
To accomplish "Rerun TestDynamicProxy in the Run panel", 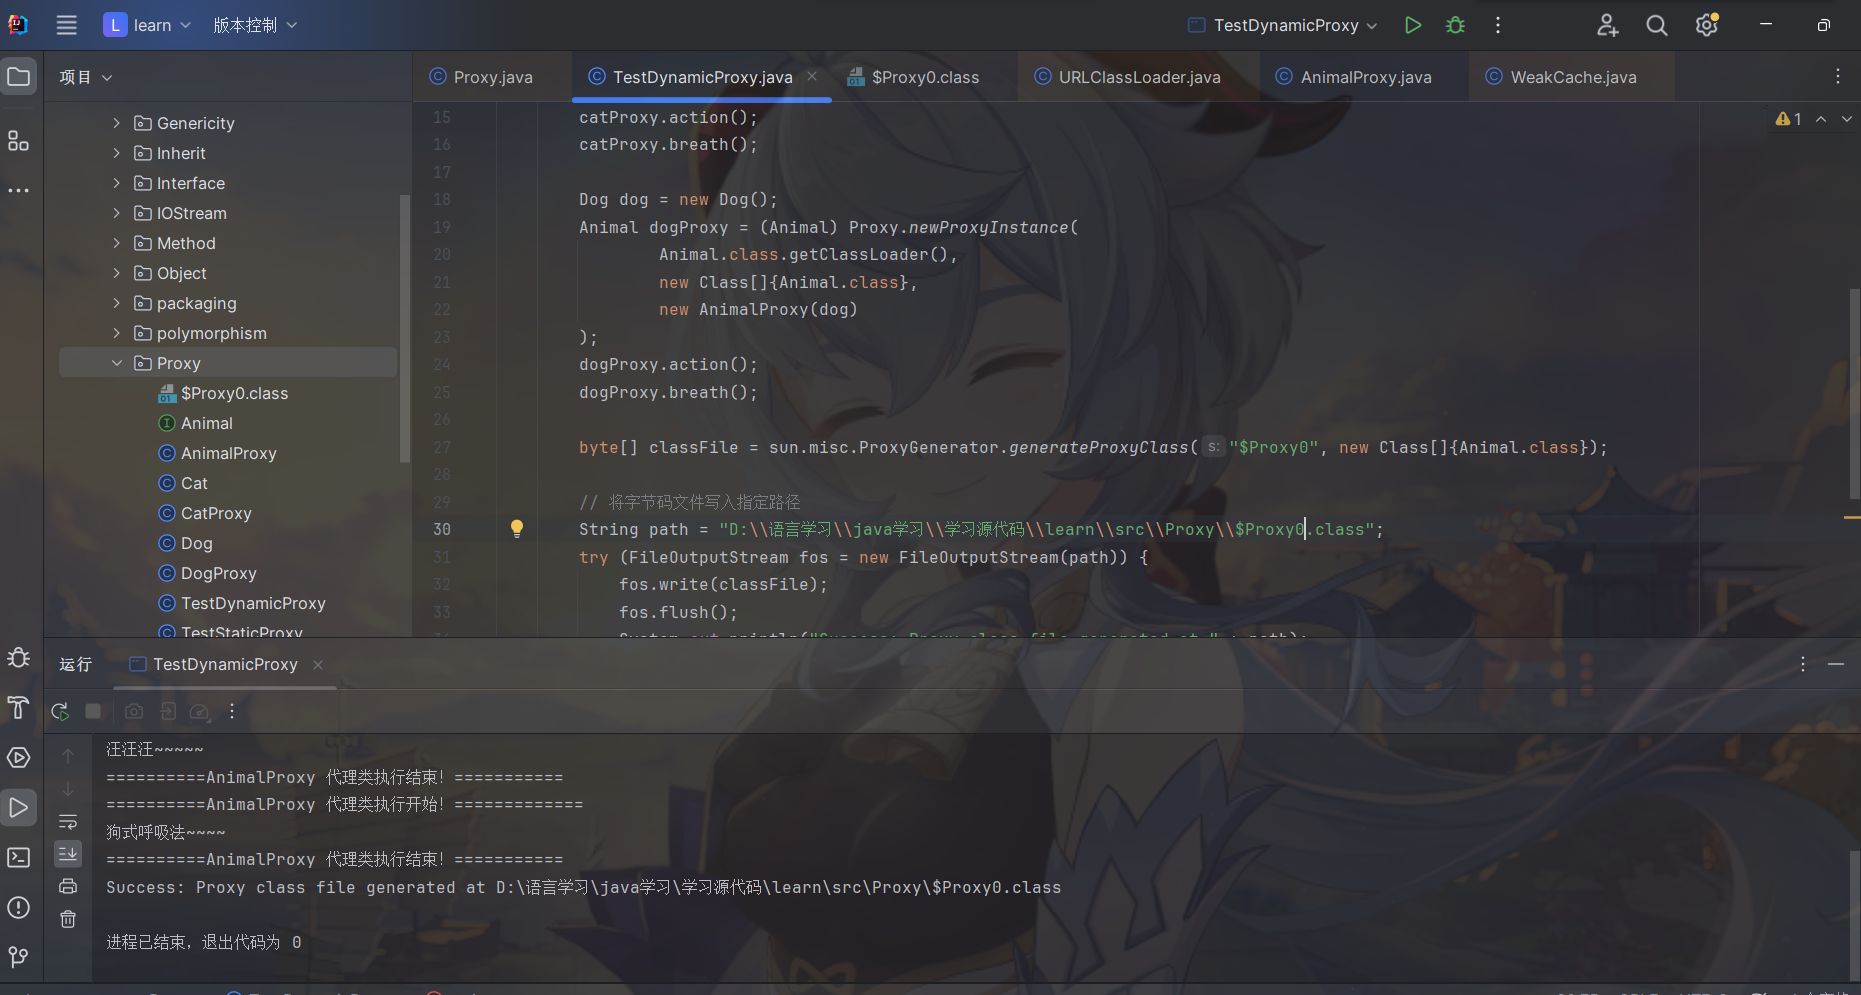I will coord(60,711).
